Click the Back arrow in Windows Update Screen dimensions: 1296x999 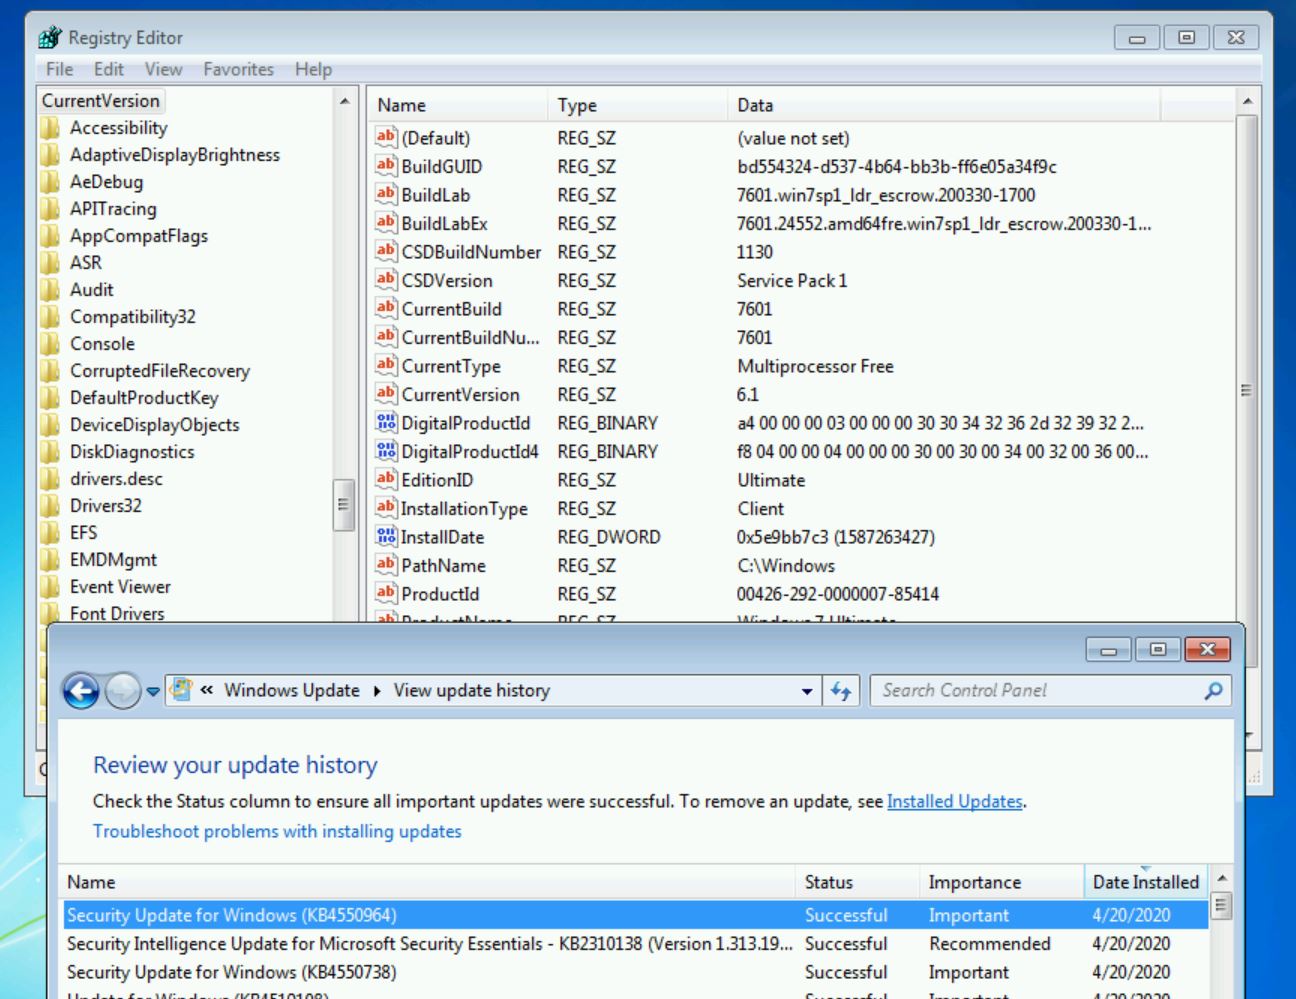click(81, 690)
